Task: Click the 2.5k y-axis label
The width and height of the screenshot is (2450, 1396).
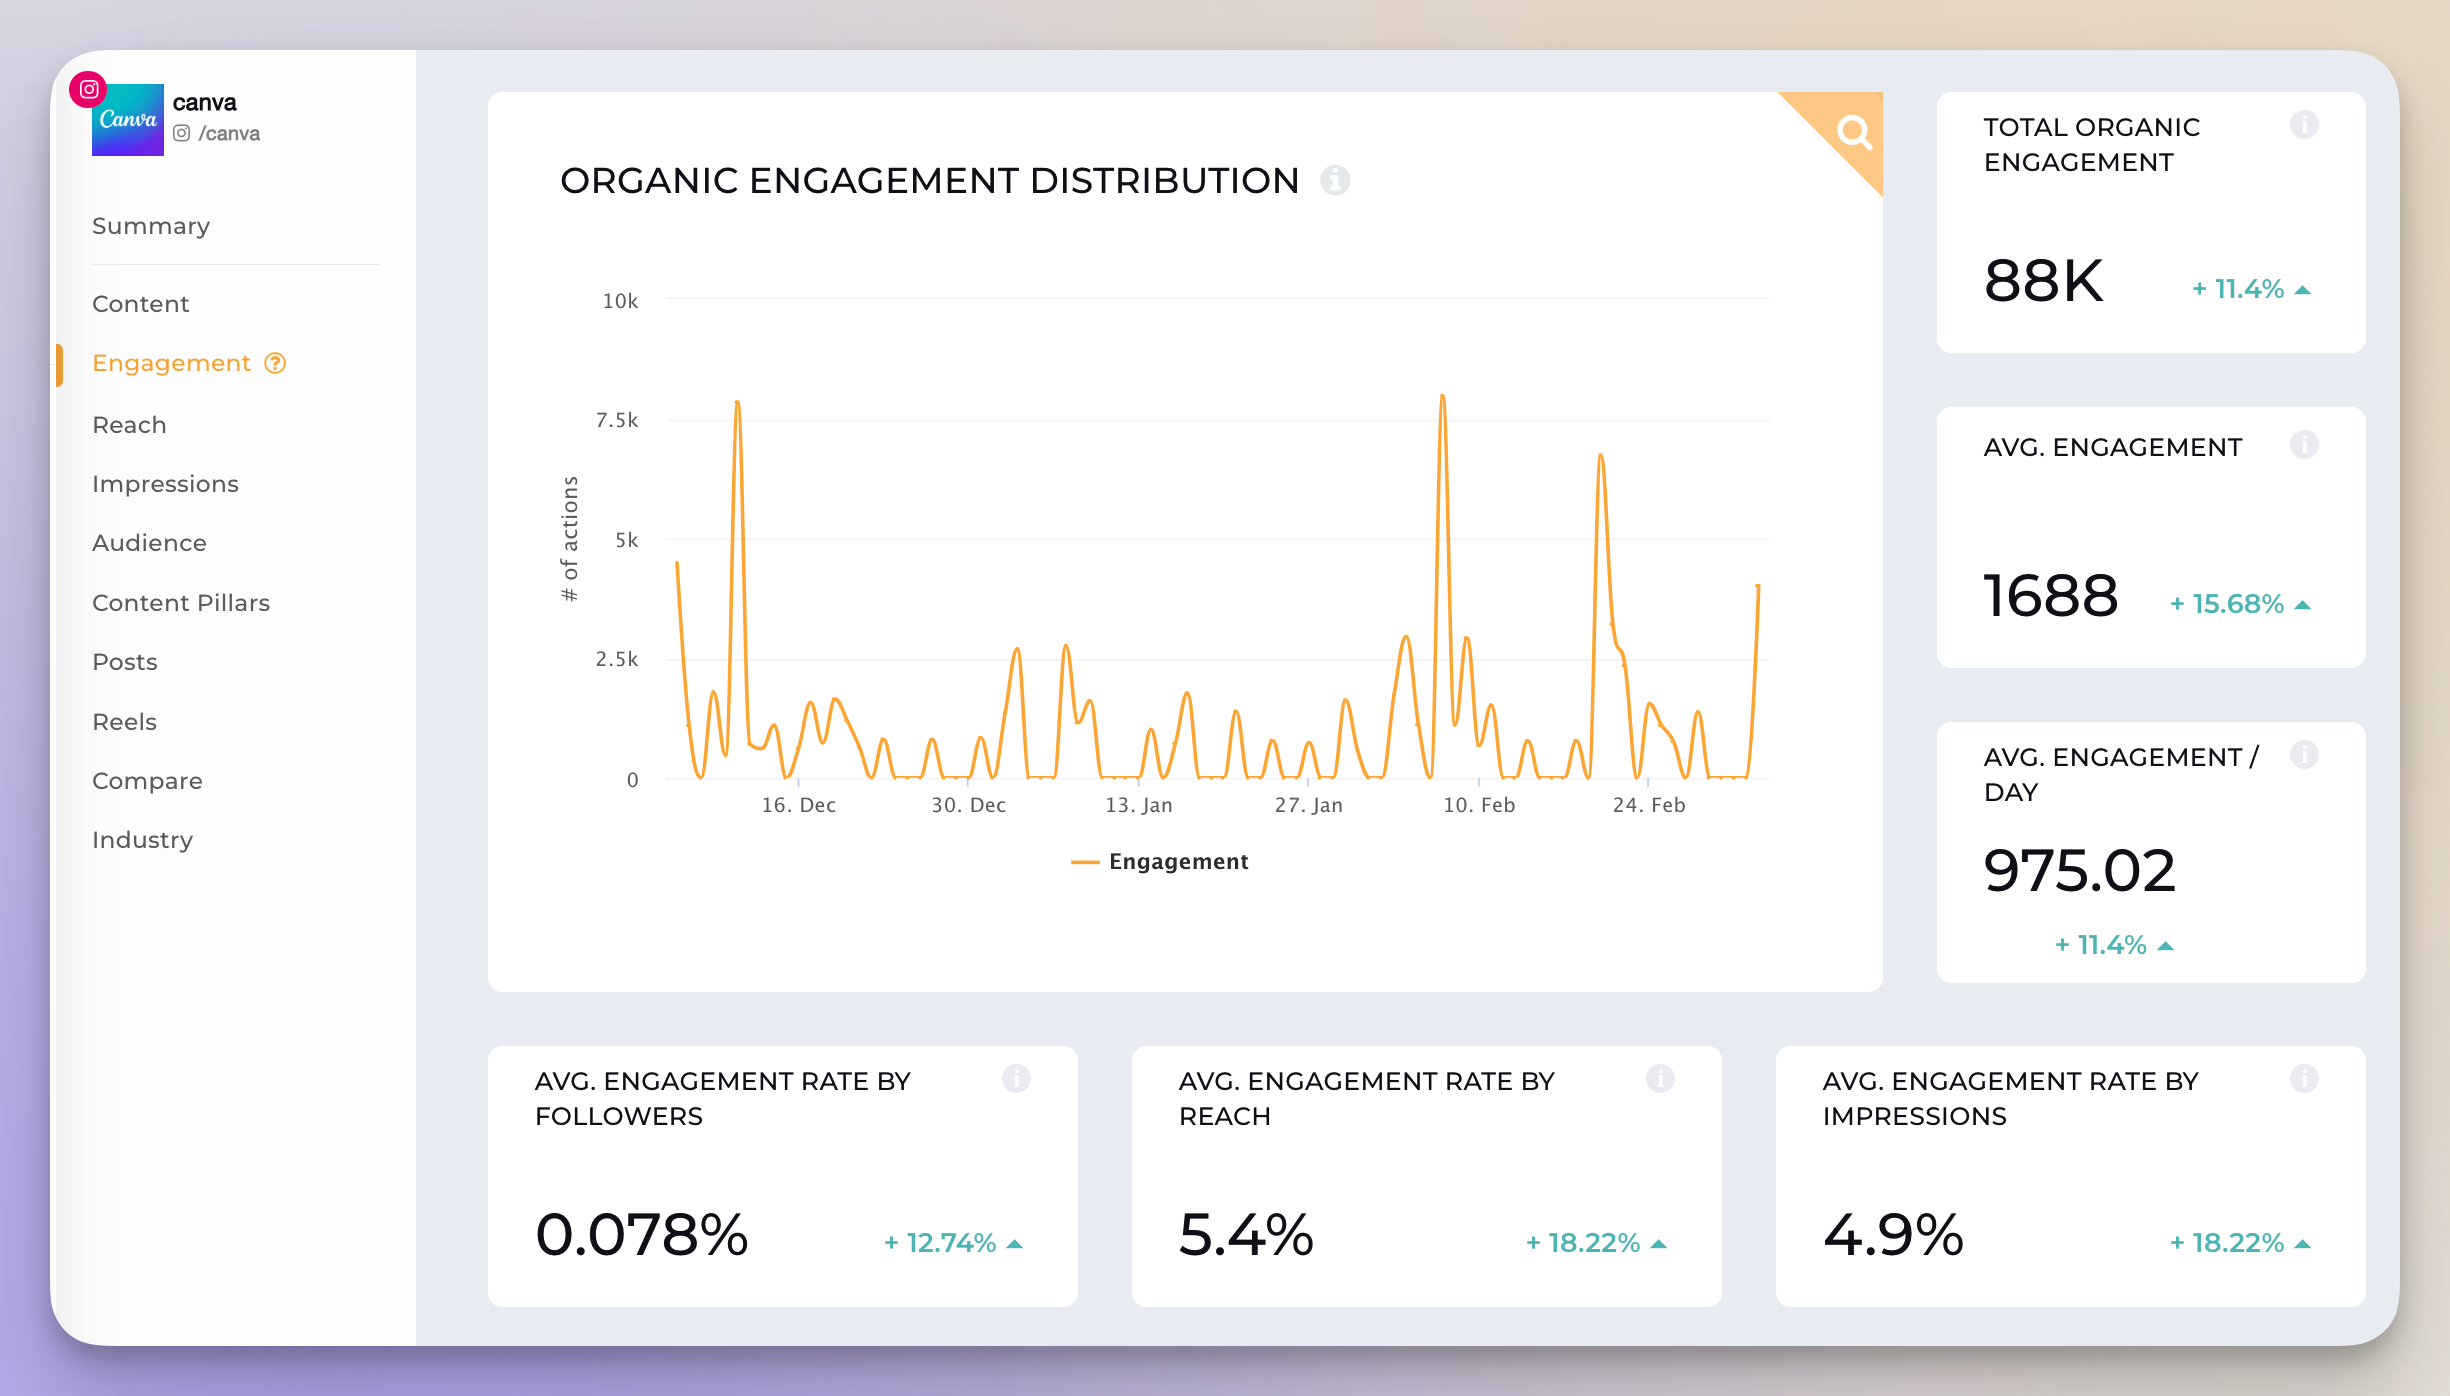Action: point(616,659)
